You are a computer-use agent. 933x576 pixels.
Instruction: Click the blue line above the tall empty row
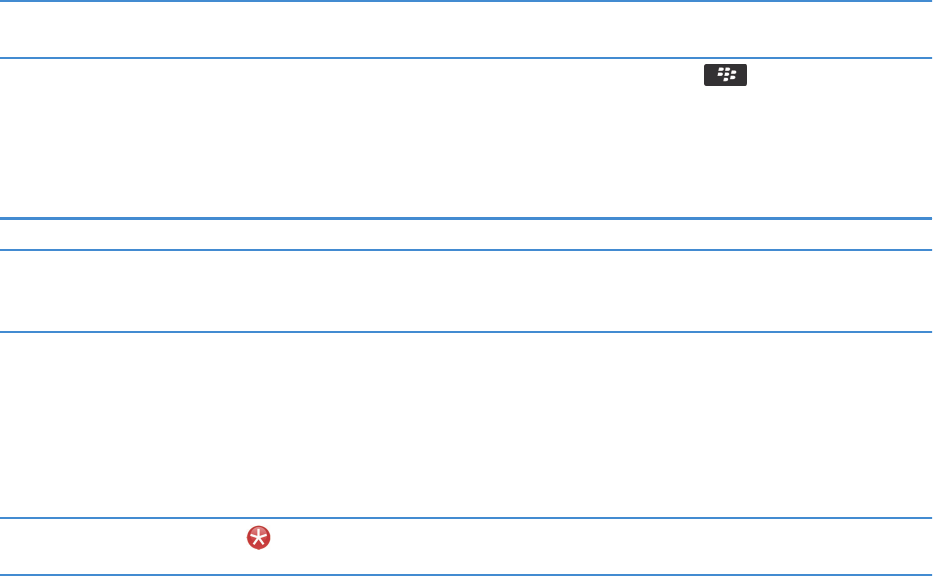(466, 332)
